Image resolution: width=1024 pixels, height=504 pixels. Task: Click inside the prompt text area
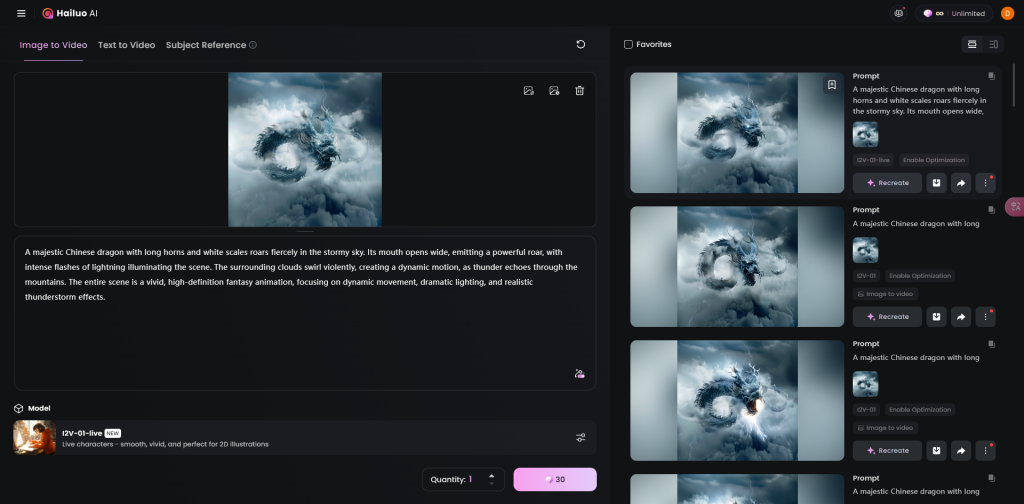[305, 313]
